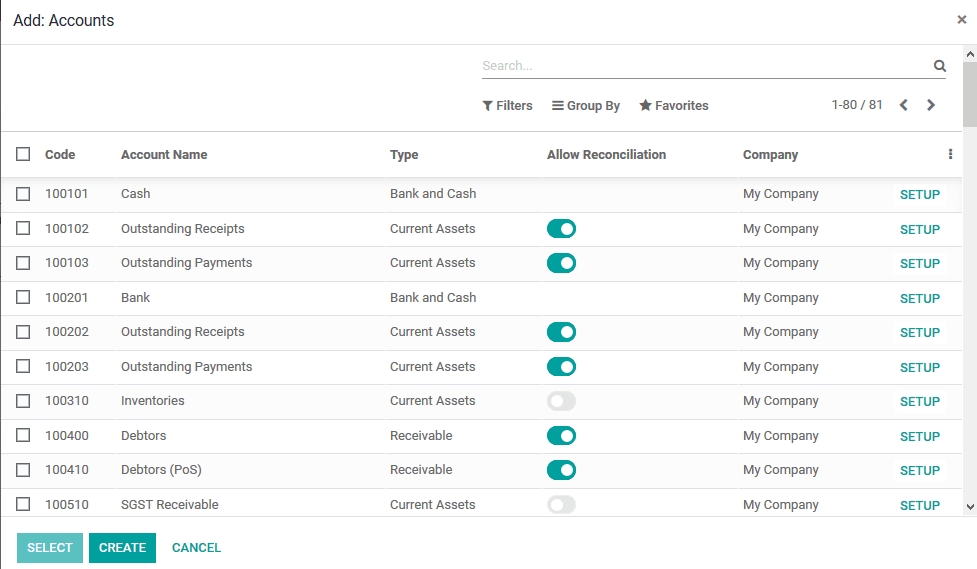
Task: Click CANCEL to dismiss the dialog
Action: (196, 548)
